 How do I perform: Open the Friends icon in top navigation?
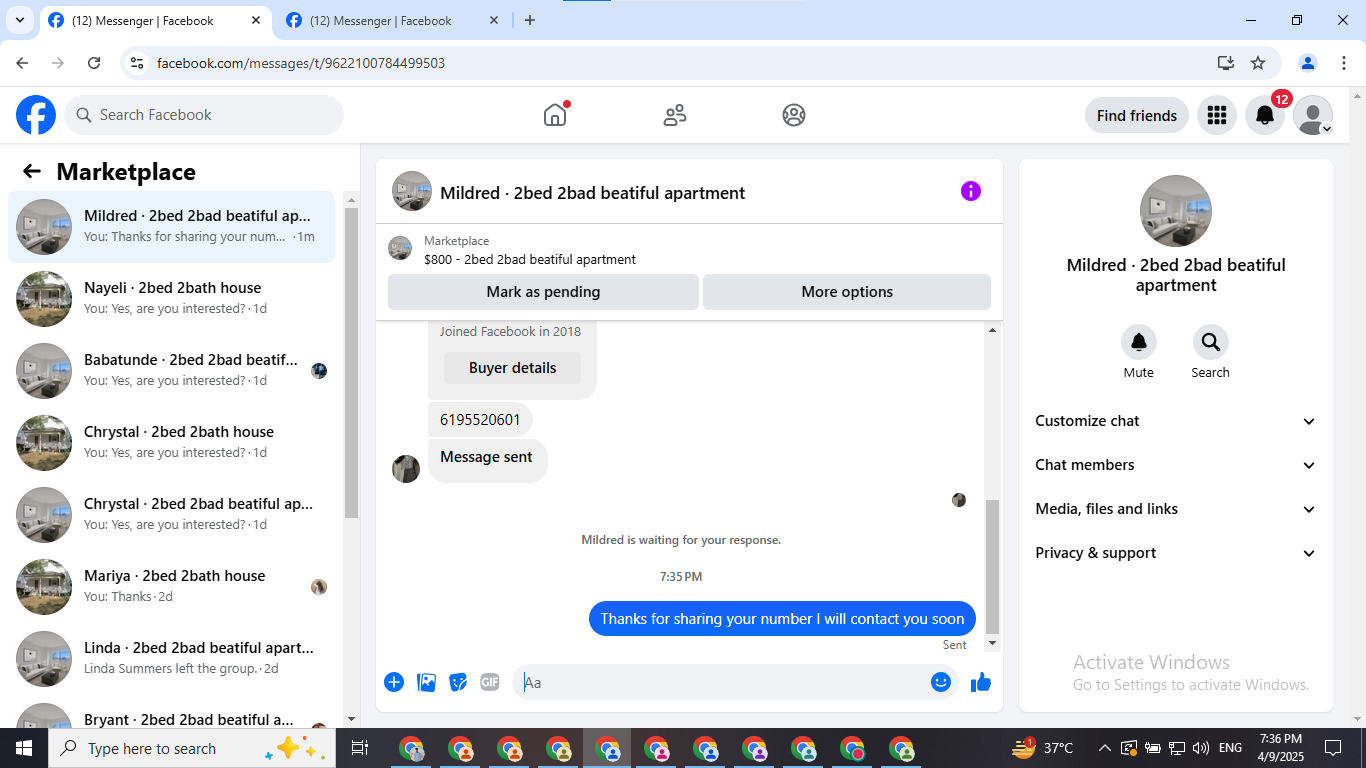[675, 115]
